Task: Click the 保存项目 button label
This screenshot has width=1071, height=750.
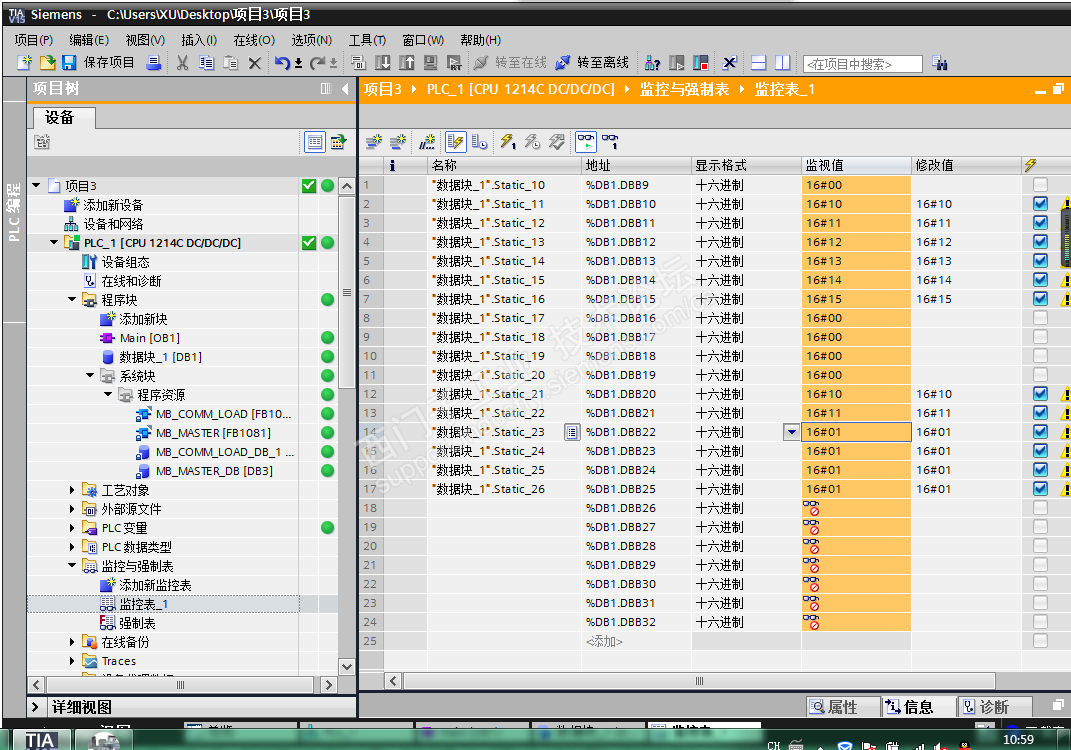Action: (x=109, y=63)
